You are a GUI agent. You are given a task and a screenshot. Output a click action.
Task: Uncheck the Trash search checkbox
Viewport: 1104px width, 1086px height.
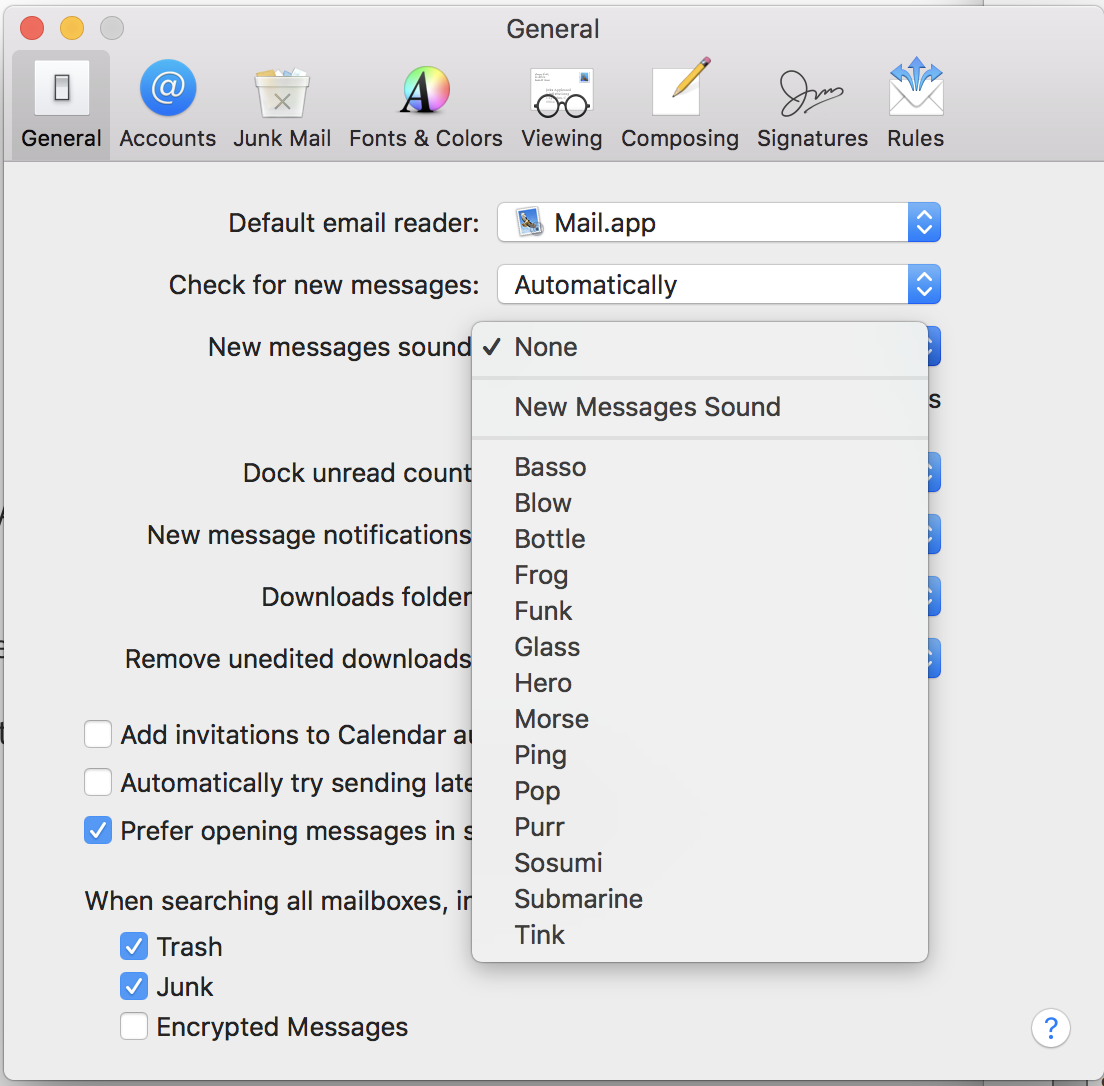tap(134, 946)
